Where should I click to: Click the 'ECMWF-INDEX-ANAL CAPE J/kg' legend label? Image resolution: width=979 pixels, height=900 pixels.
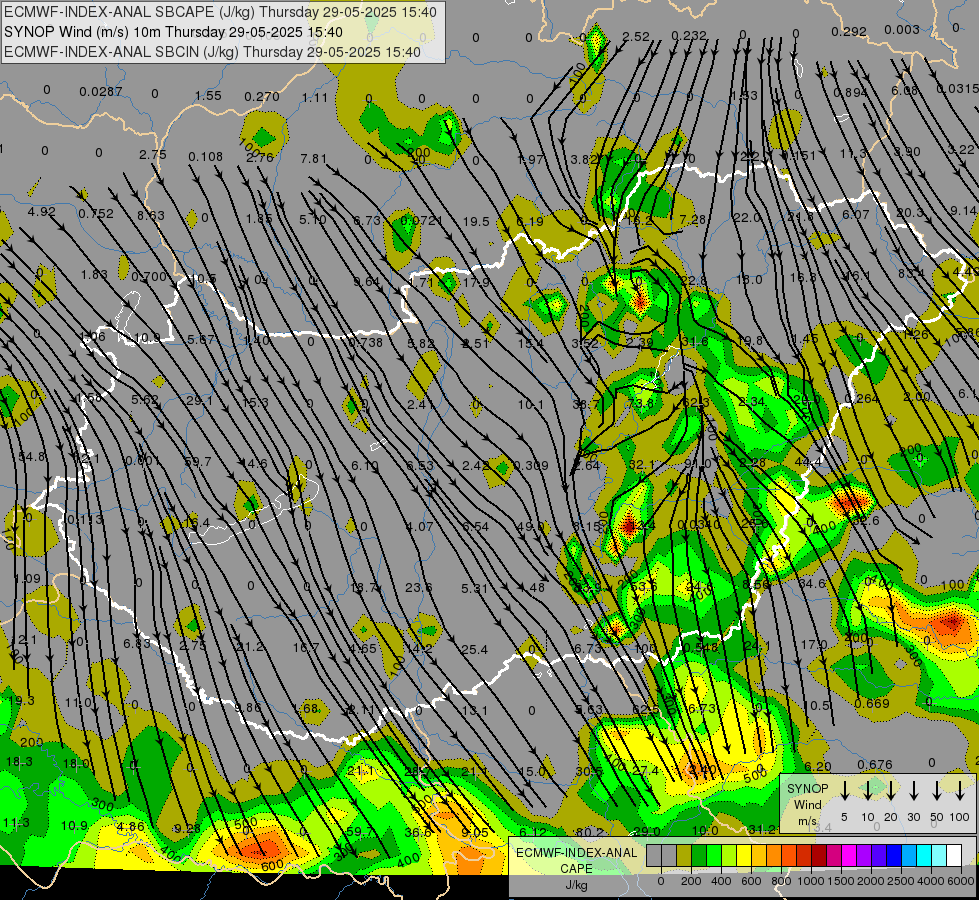[576, 868]
